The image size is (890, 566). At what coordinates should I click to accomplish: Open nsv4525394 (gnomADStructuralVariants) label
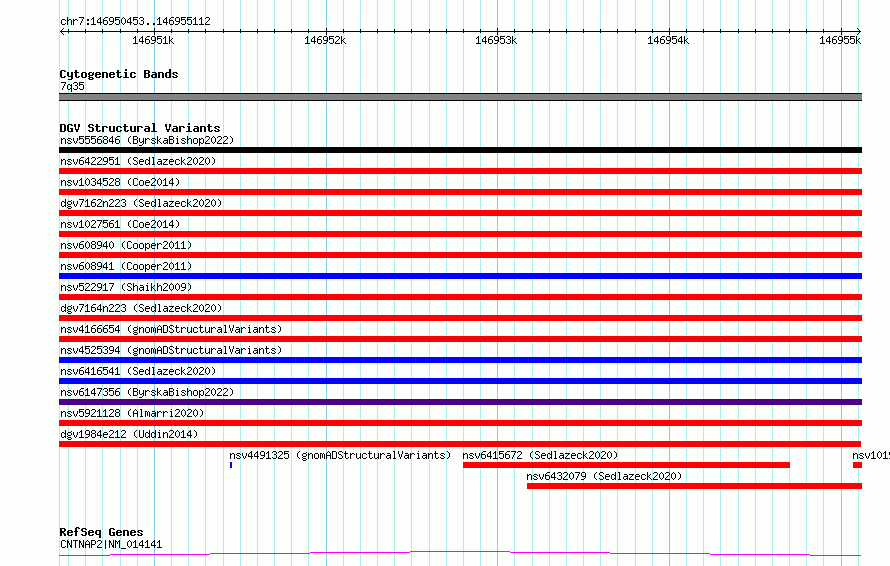tap(171, 350)
